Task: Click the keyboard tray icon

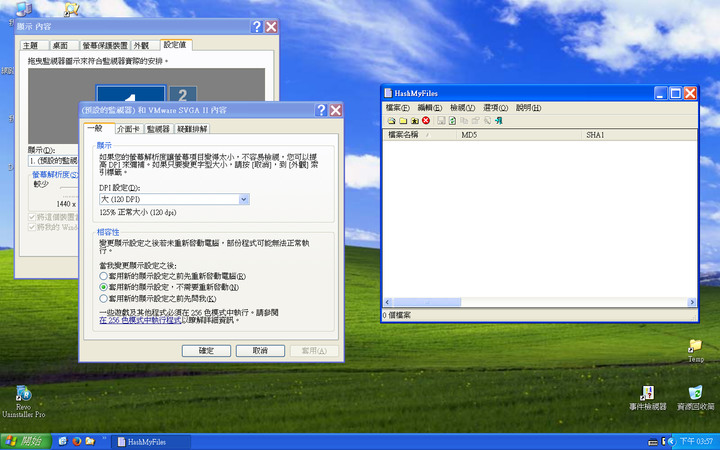Action: click(x=652, y=442)
